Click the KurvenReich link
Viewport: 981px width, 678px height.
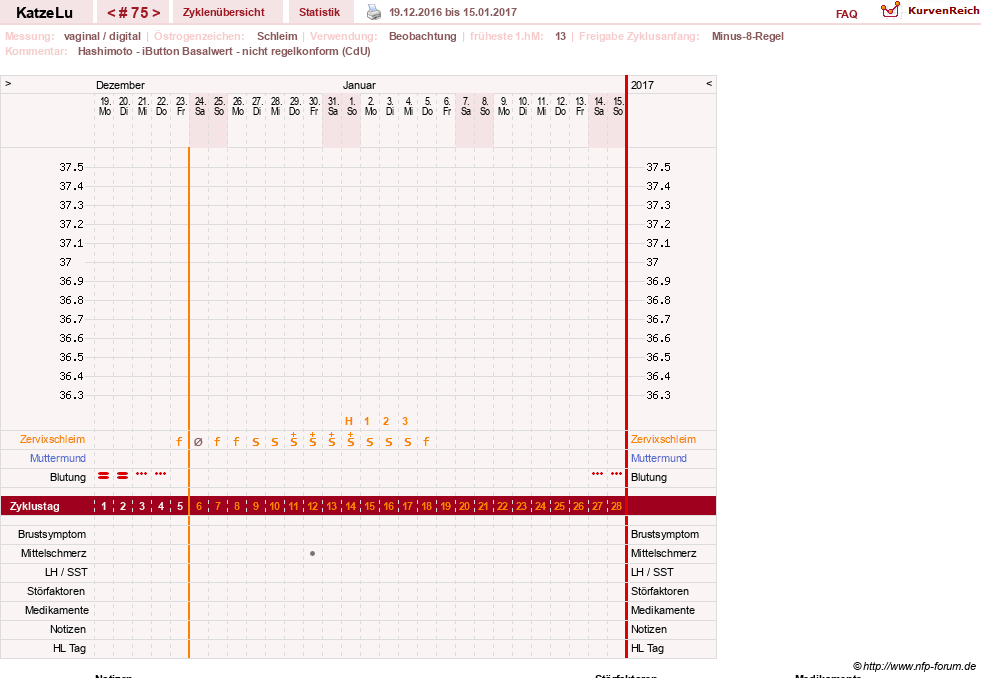pos(943,11)
